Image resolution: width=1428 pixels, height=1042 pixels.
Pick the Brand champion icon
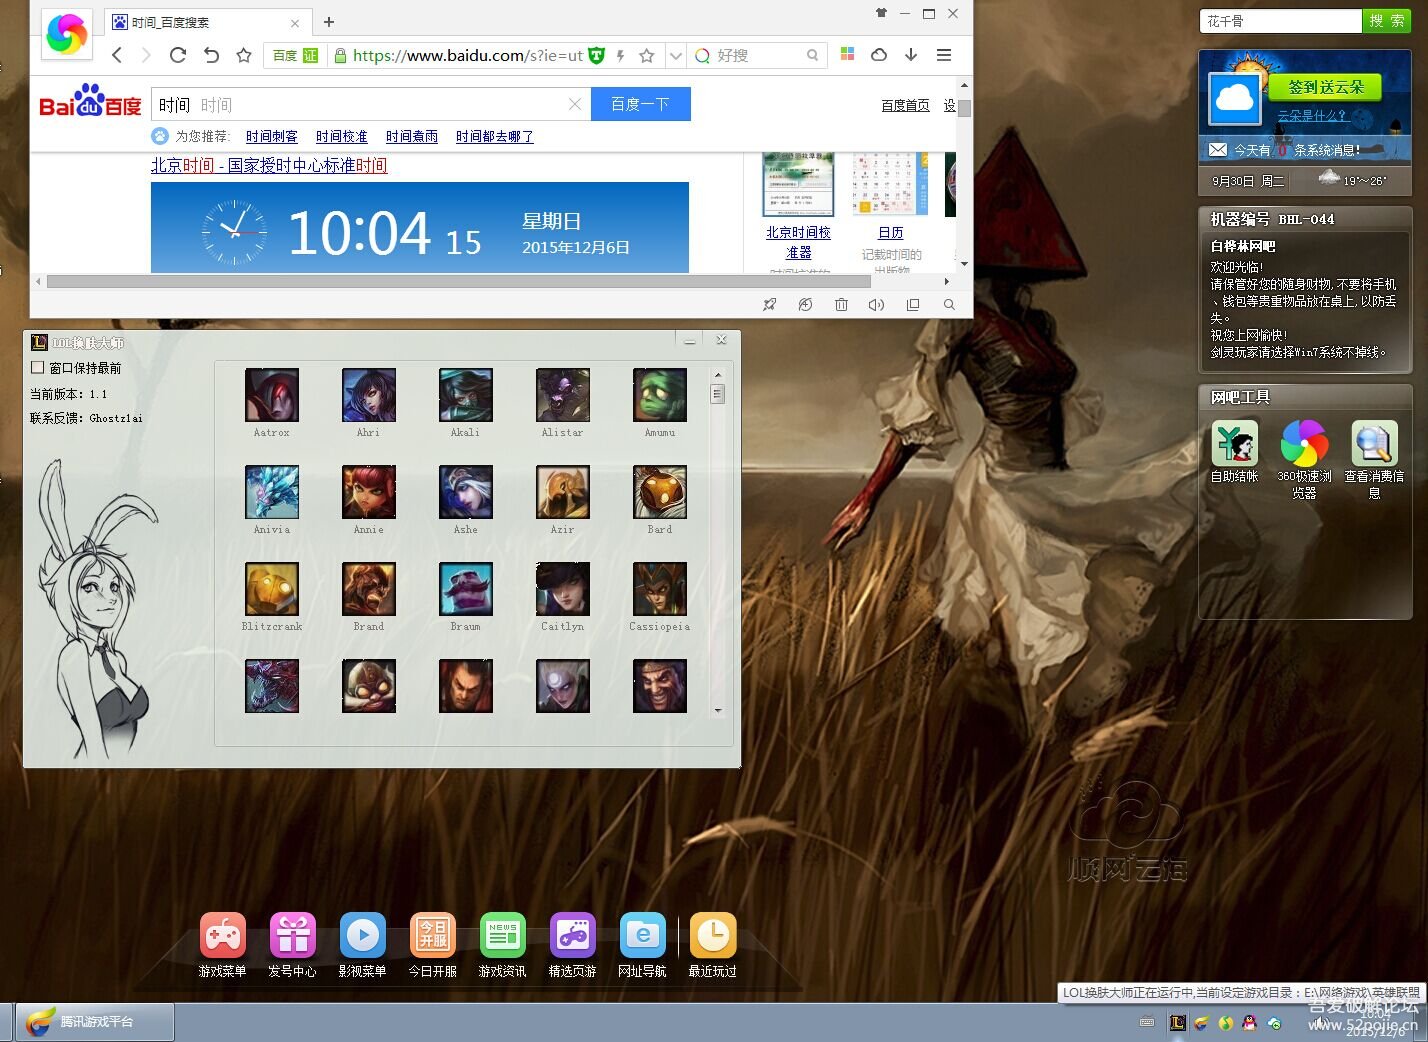click(369, 589)
